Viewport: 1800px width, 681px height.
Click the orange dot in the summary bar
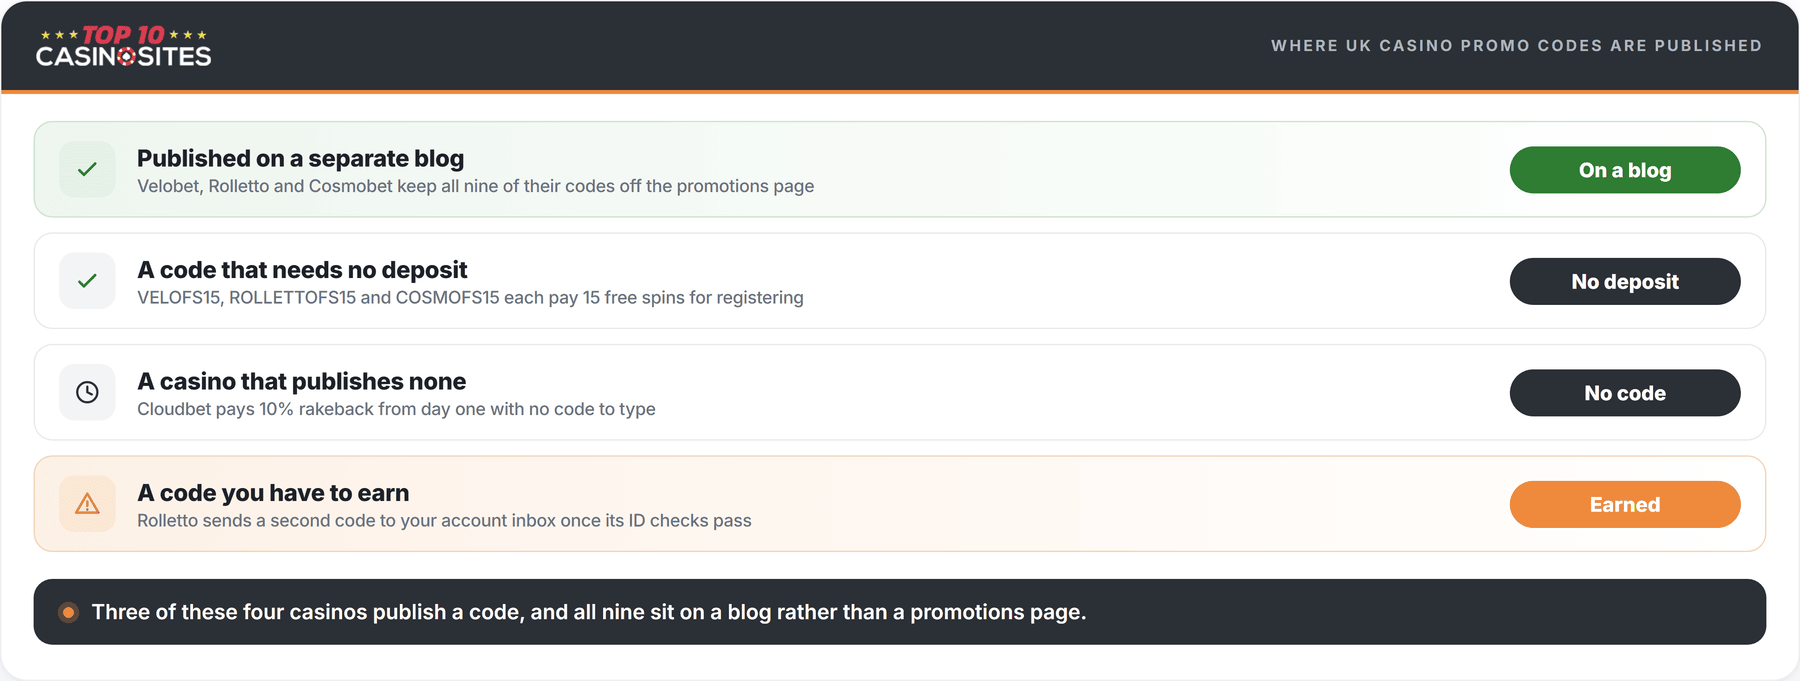(x=68, y=612)
